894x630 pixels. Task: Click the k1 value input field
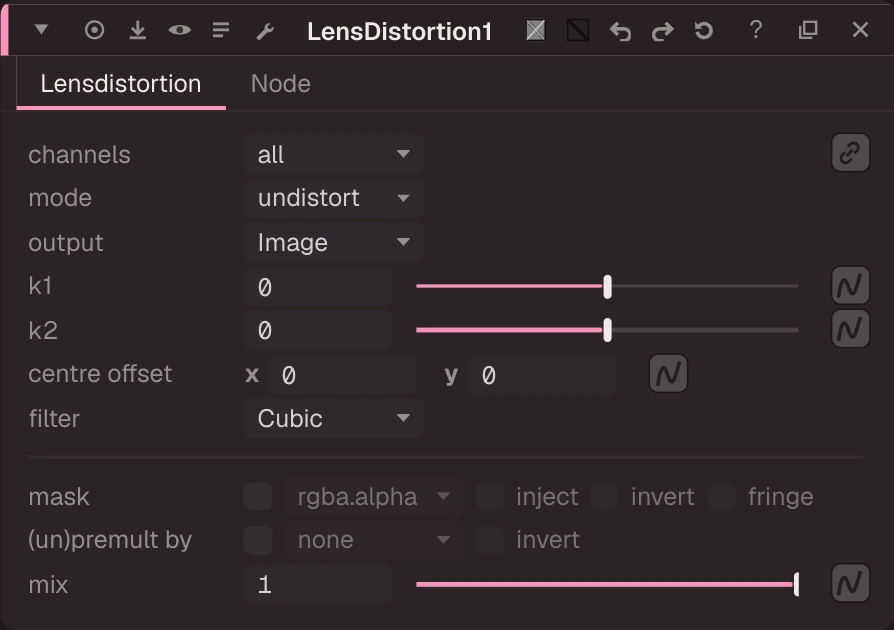click(x=318, y=287)
